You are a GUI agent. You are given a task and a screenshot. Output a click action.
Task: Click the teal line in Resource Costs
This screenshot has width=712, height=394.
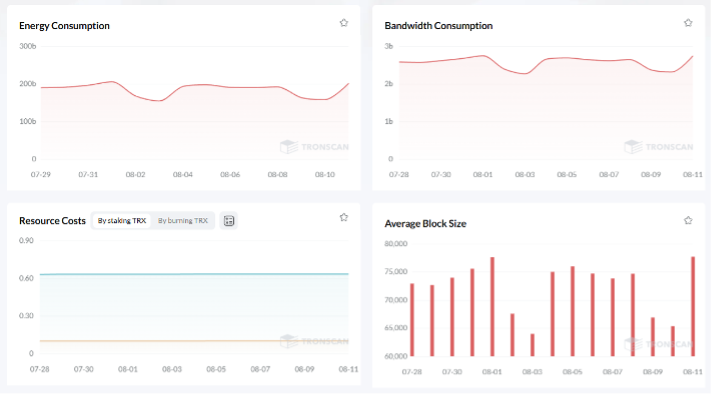194,274
